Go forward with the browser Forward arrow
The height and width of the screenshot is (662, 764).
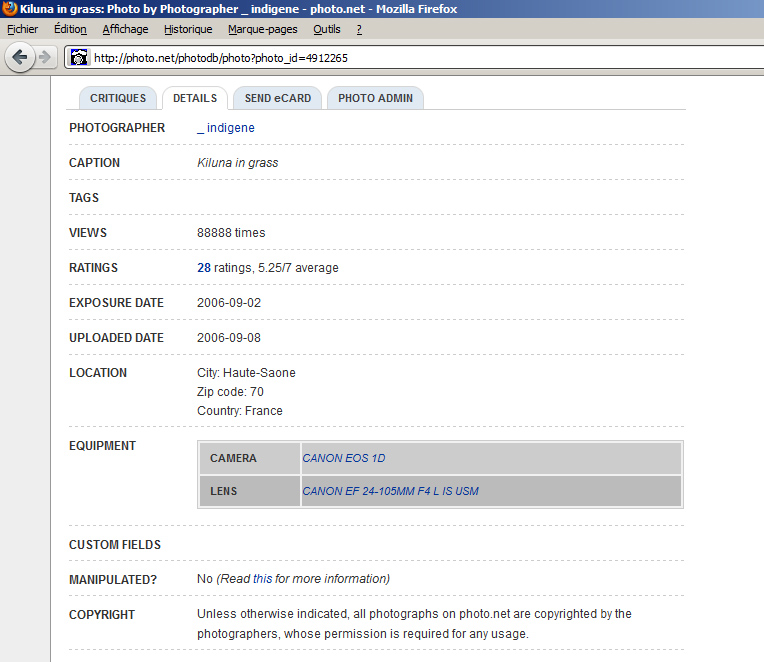click(x=45, y=57)
